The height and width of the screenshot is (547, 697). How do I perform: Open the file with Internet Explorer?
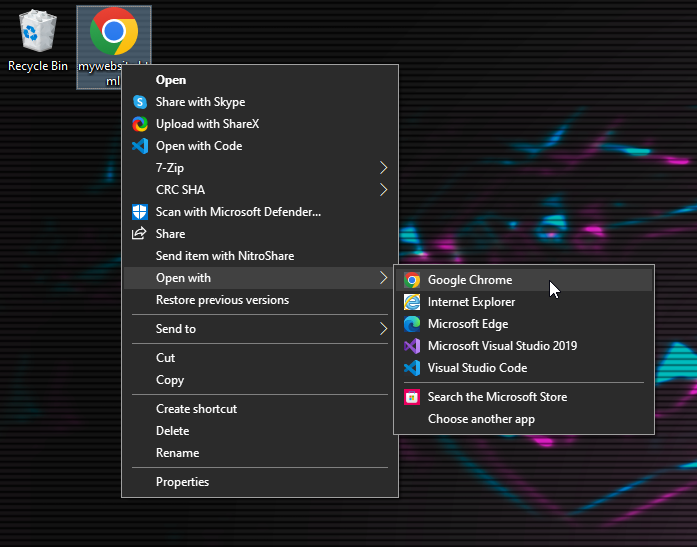(524, 302)
